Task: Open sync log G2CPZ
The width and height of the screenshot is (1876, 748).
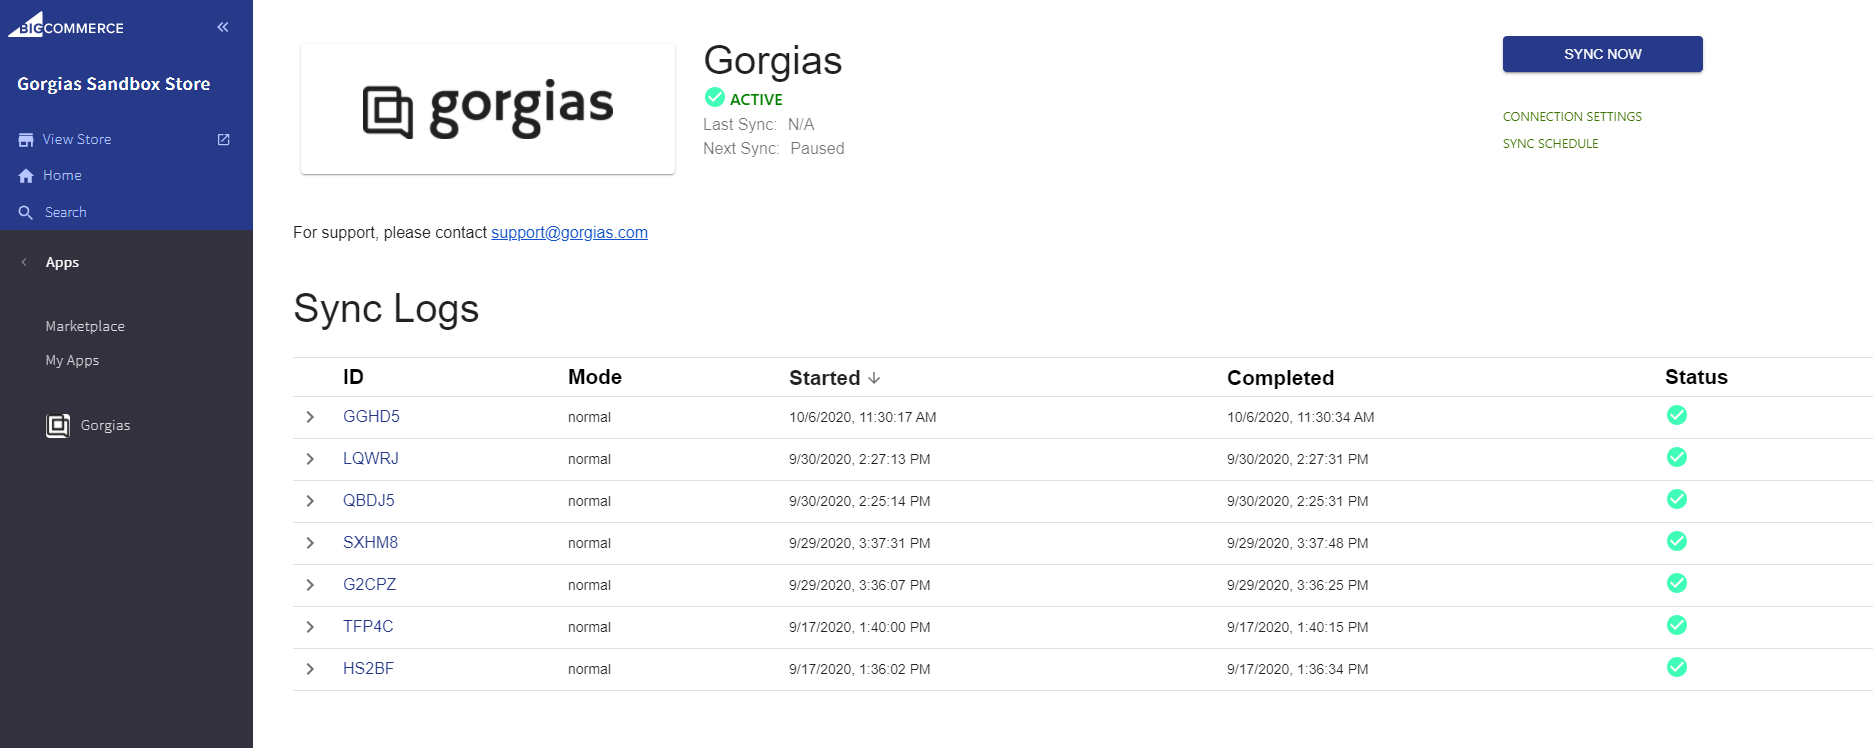Action: coord(369,584)
